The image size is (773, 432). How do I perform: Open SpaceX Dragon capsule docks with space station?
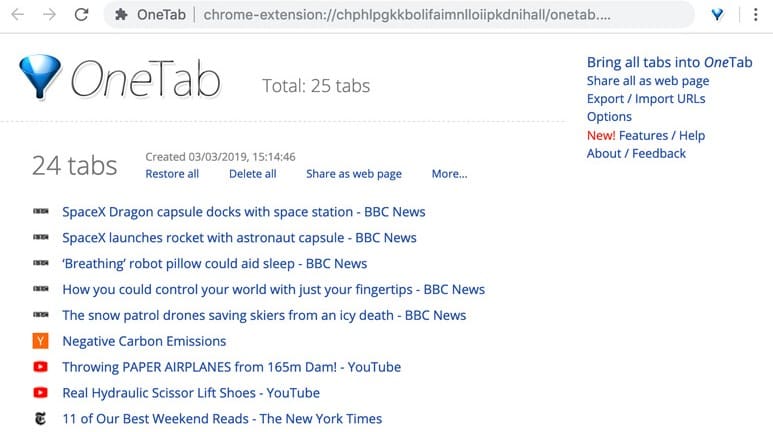[244, 212]
